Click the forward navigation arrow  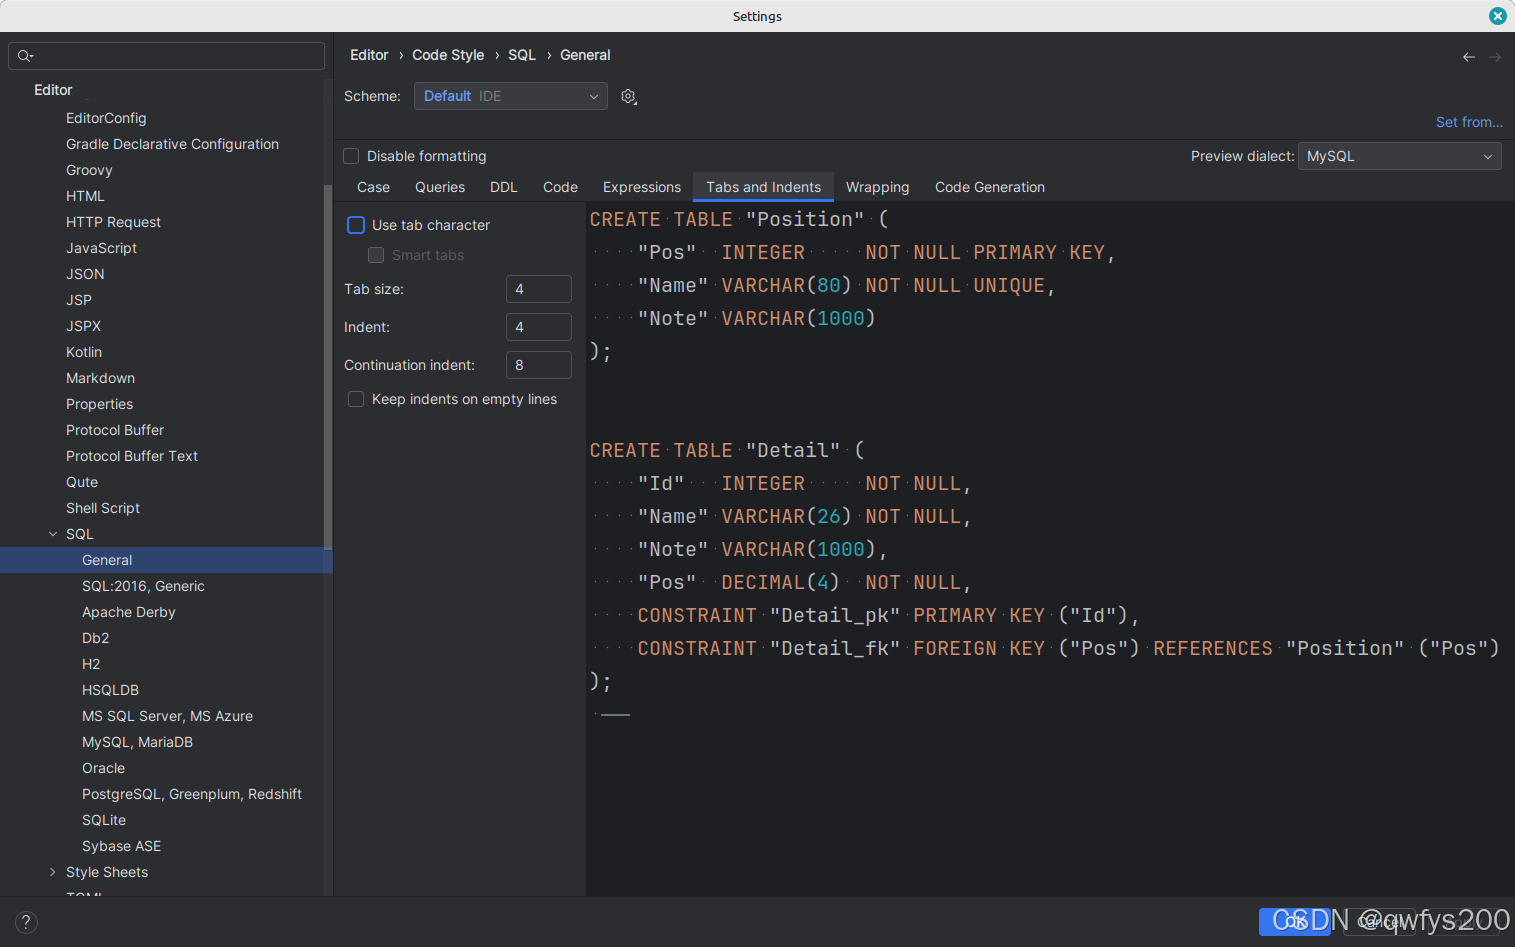1495,57
